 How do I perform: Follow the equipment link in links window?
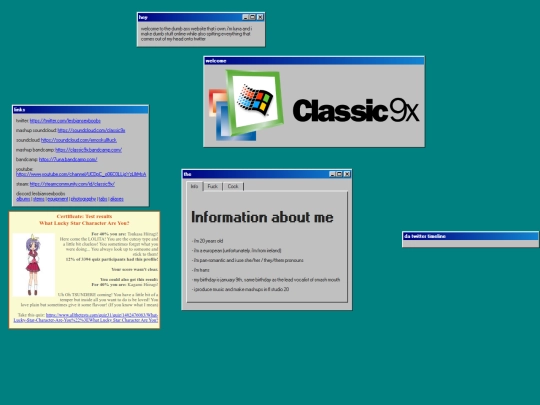coord(58,199)
